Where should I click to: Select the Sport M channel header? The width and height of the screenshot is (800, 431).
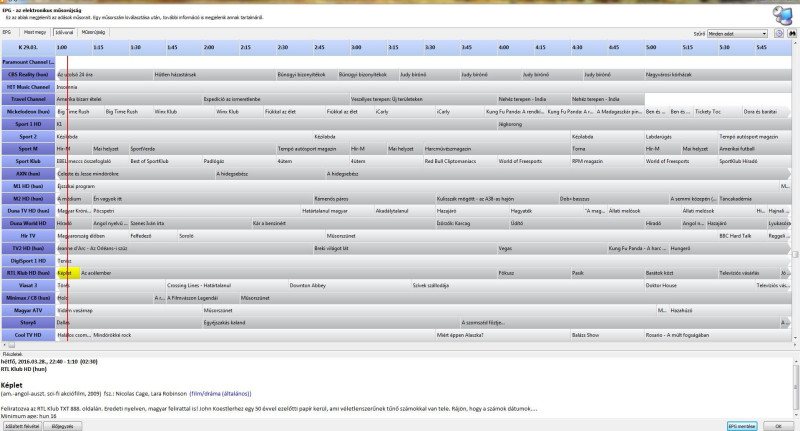28,149
